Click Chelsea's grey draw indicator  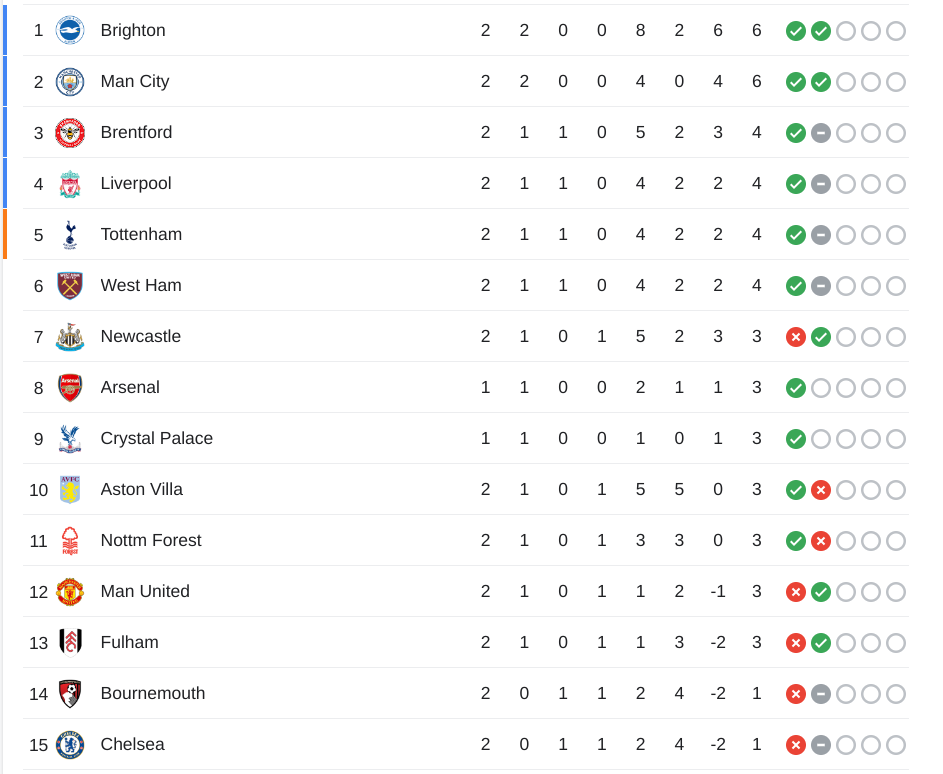[821, 745]
